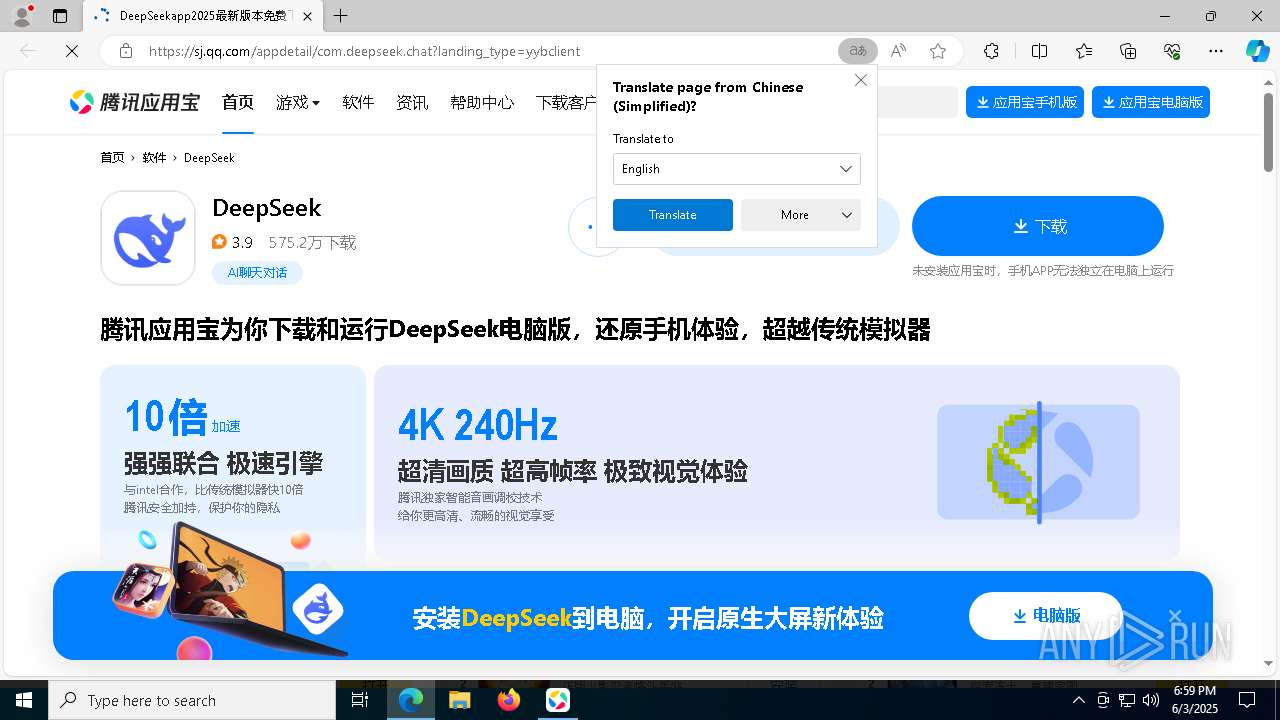This screenshot has width=1280, height=720.
Task: Open the network tray icon
Action: point(1127,701)
